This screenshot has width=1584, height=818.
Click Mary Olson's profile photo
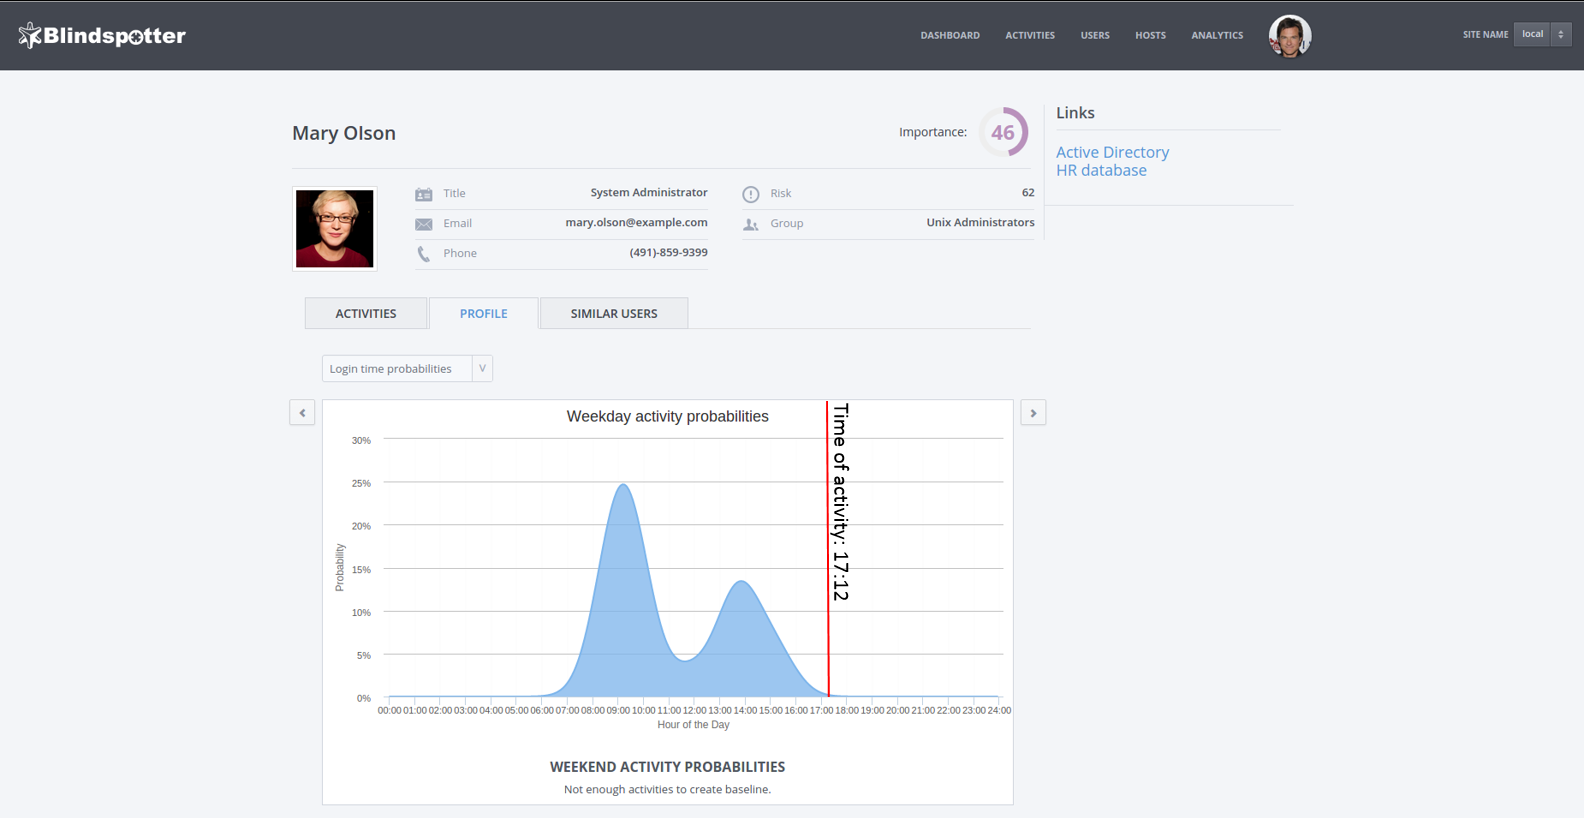pyautogui.click(x=335, y=228)
